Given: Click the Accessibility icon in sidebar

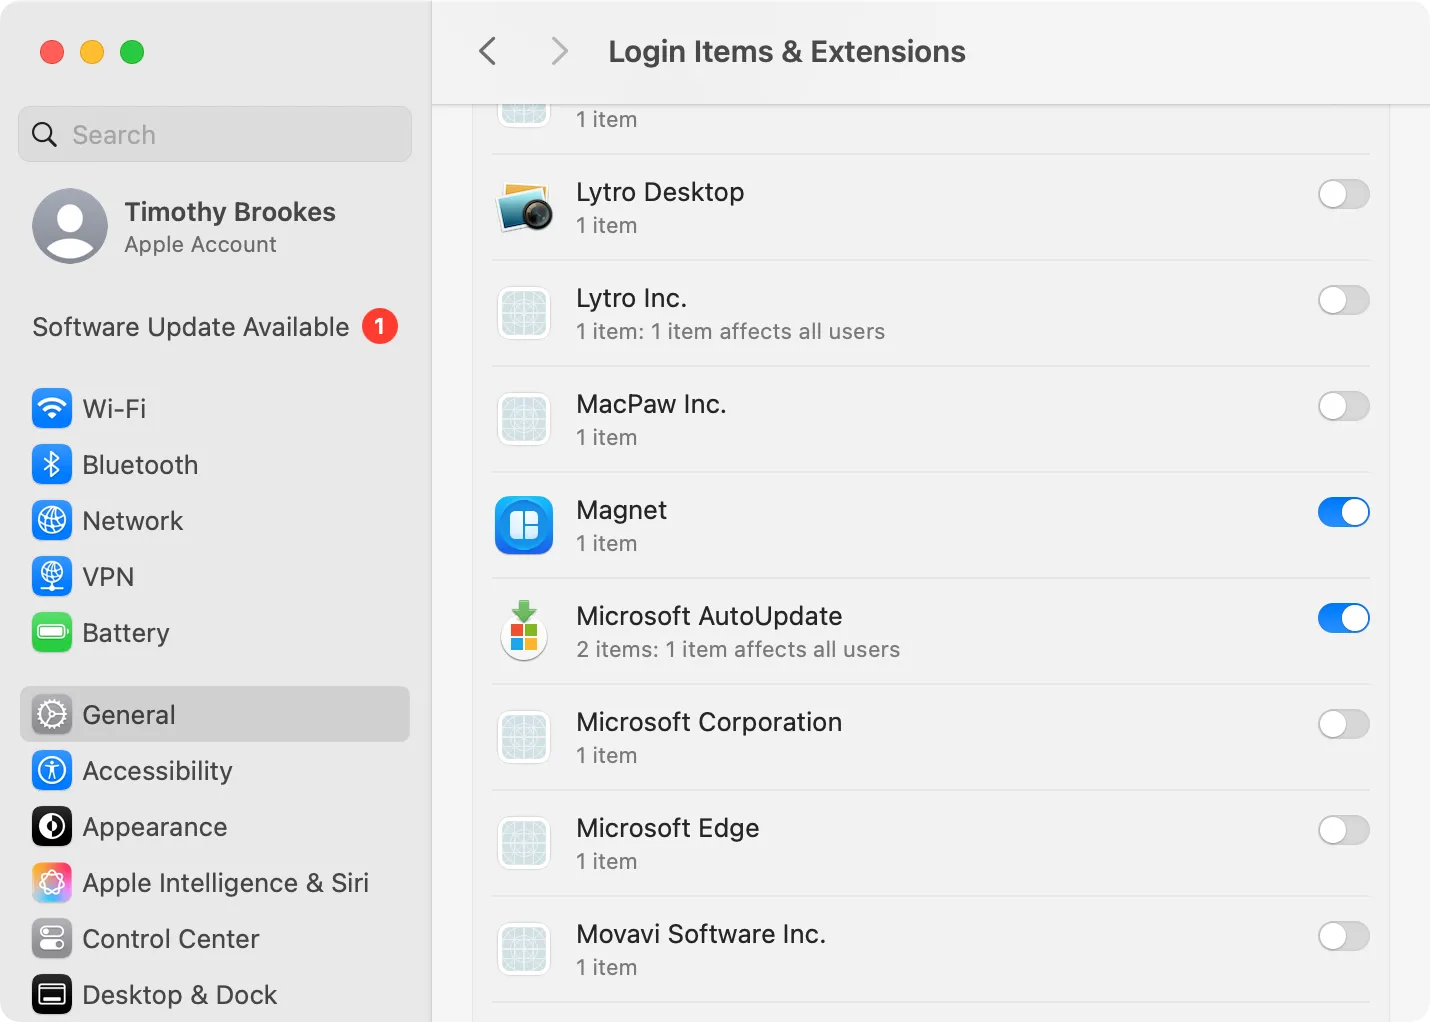Looking at the screenshot, I should tap(52, 770).
